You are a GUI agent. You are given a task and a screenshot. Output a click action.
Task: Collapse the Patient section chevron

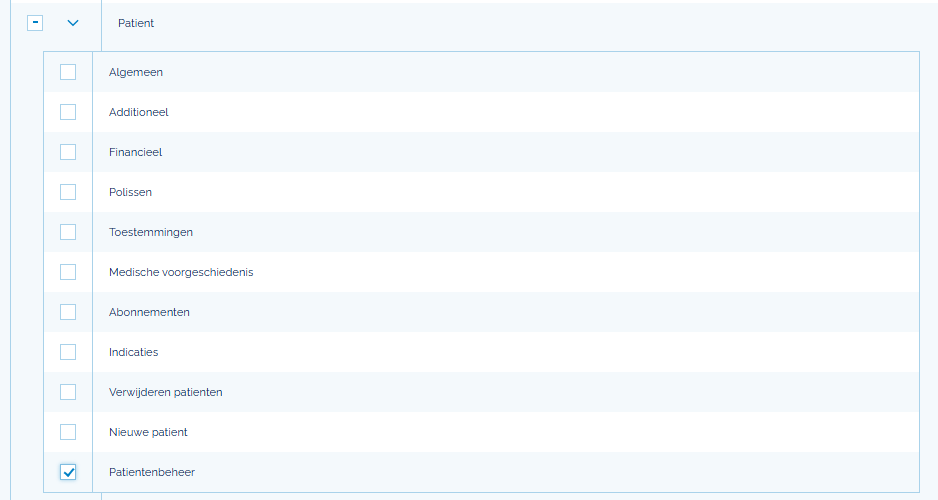[72, 23]
